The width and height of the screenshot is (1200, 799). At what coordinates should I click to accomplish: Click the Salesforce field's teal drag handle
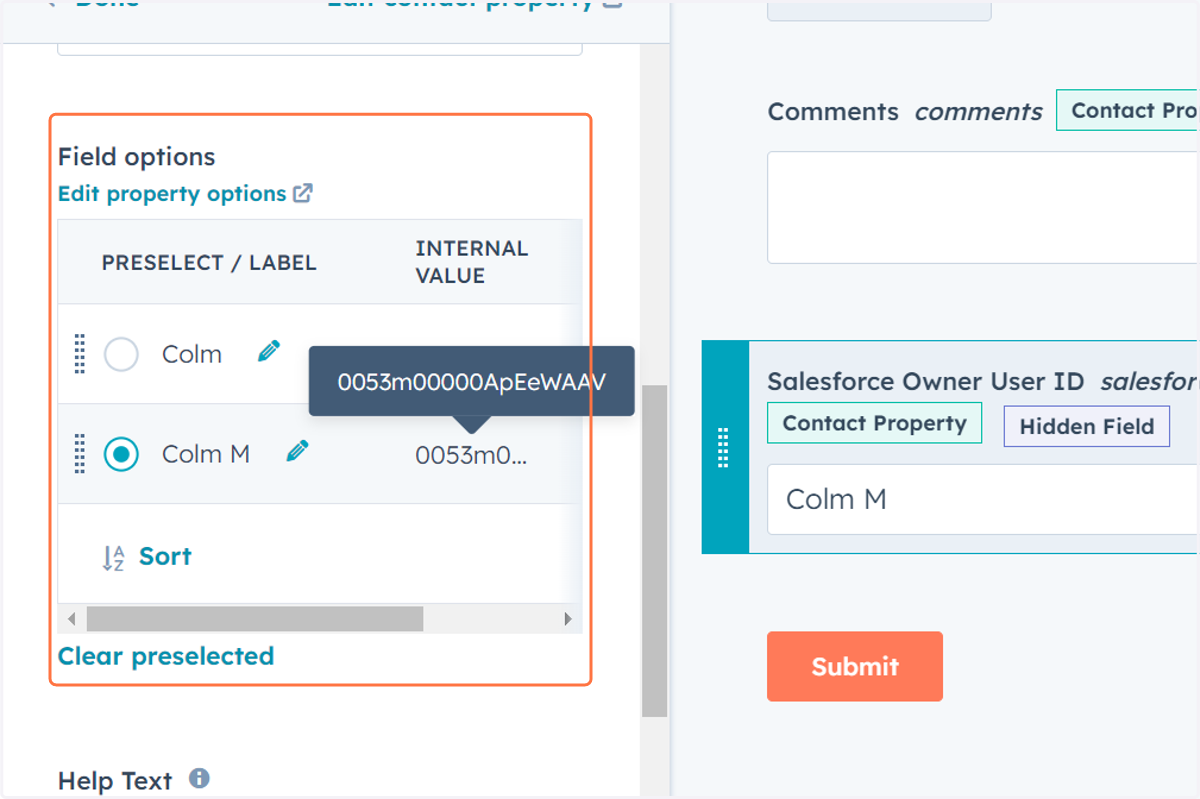725,447
